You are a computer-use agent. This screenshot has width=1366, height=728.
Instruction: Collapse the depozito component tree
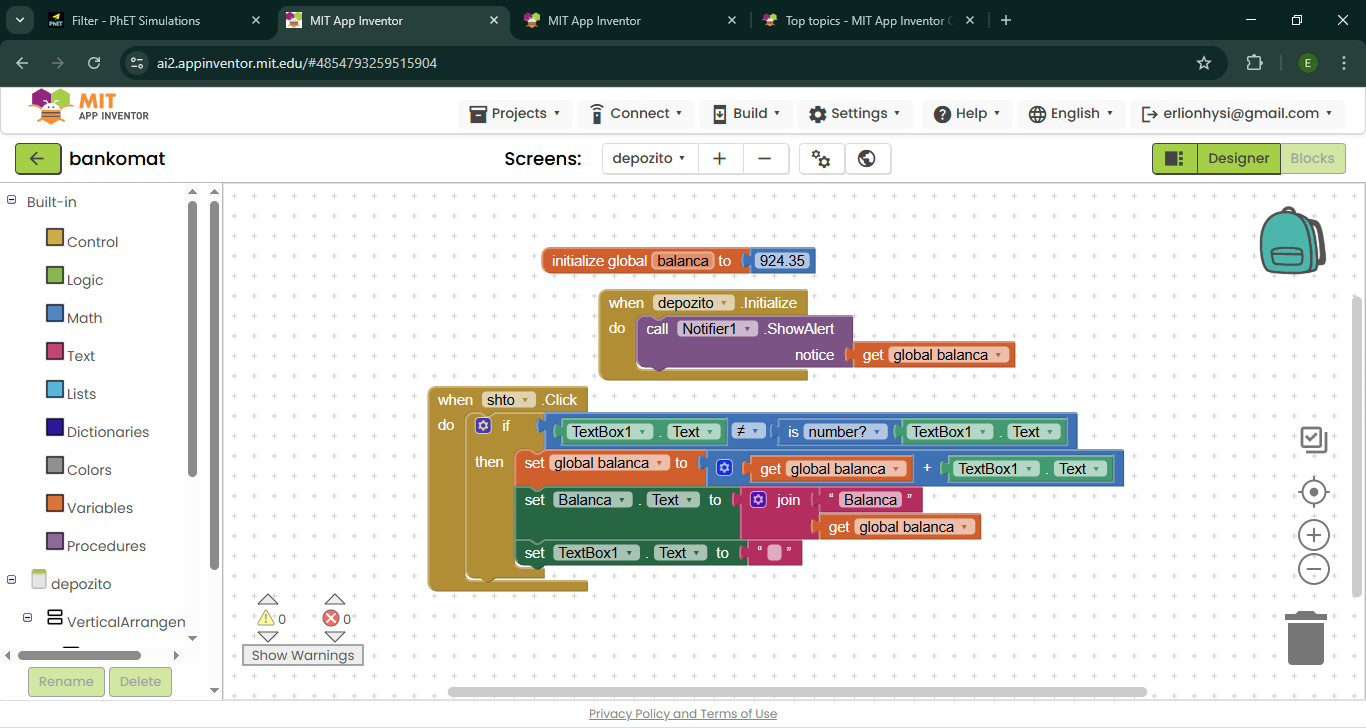click(12, 580)
